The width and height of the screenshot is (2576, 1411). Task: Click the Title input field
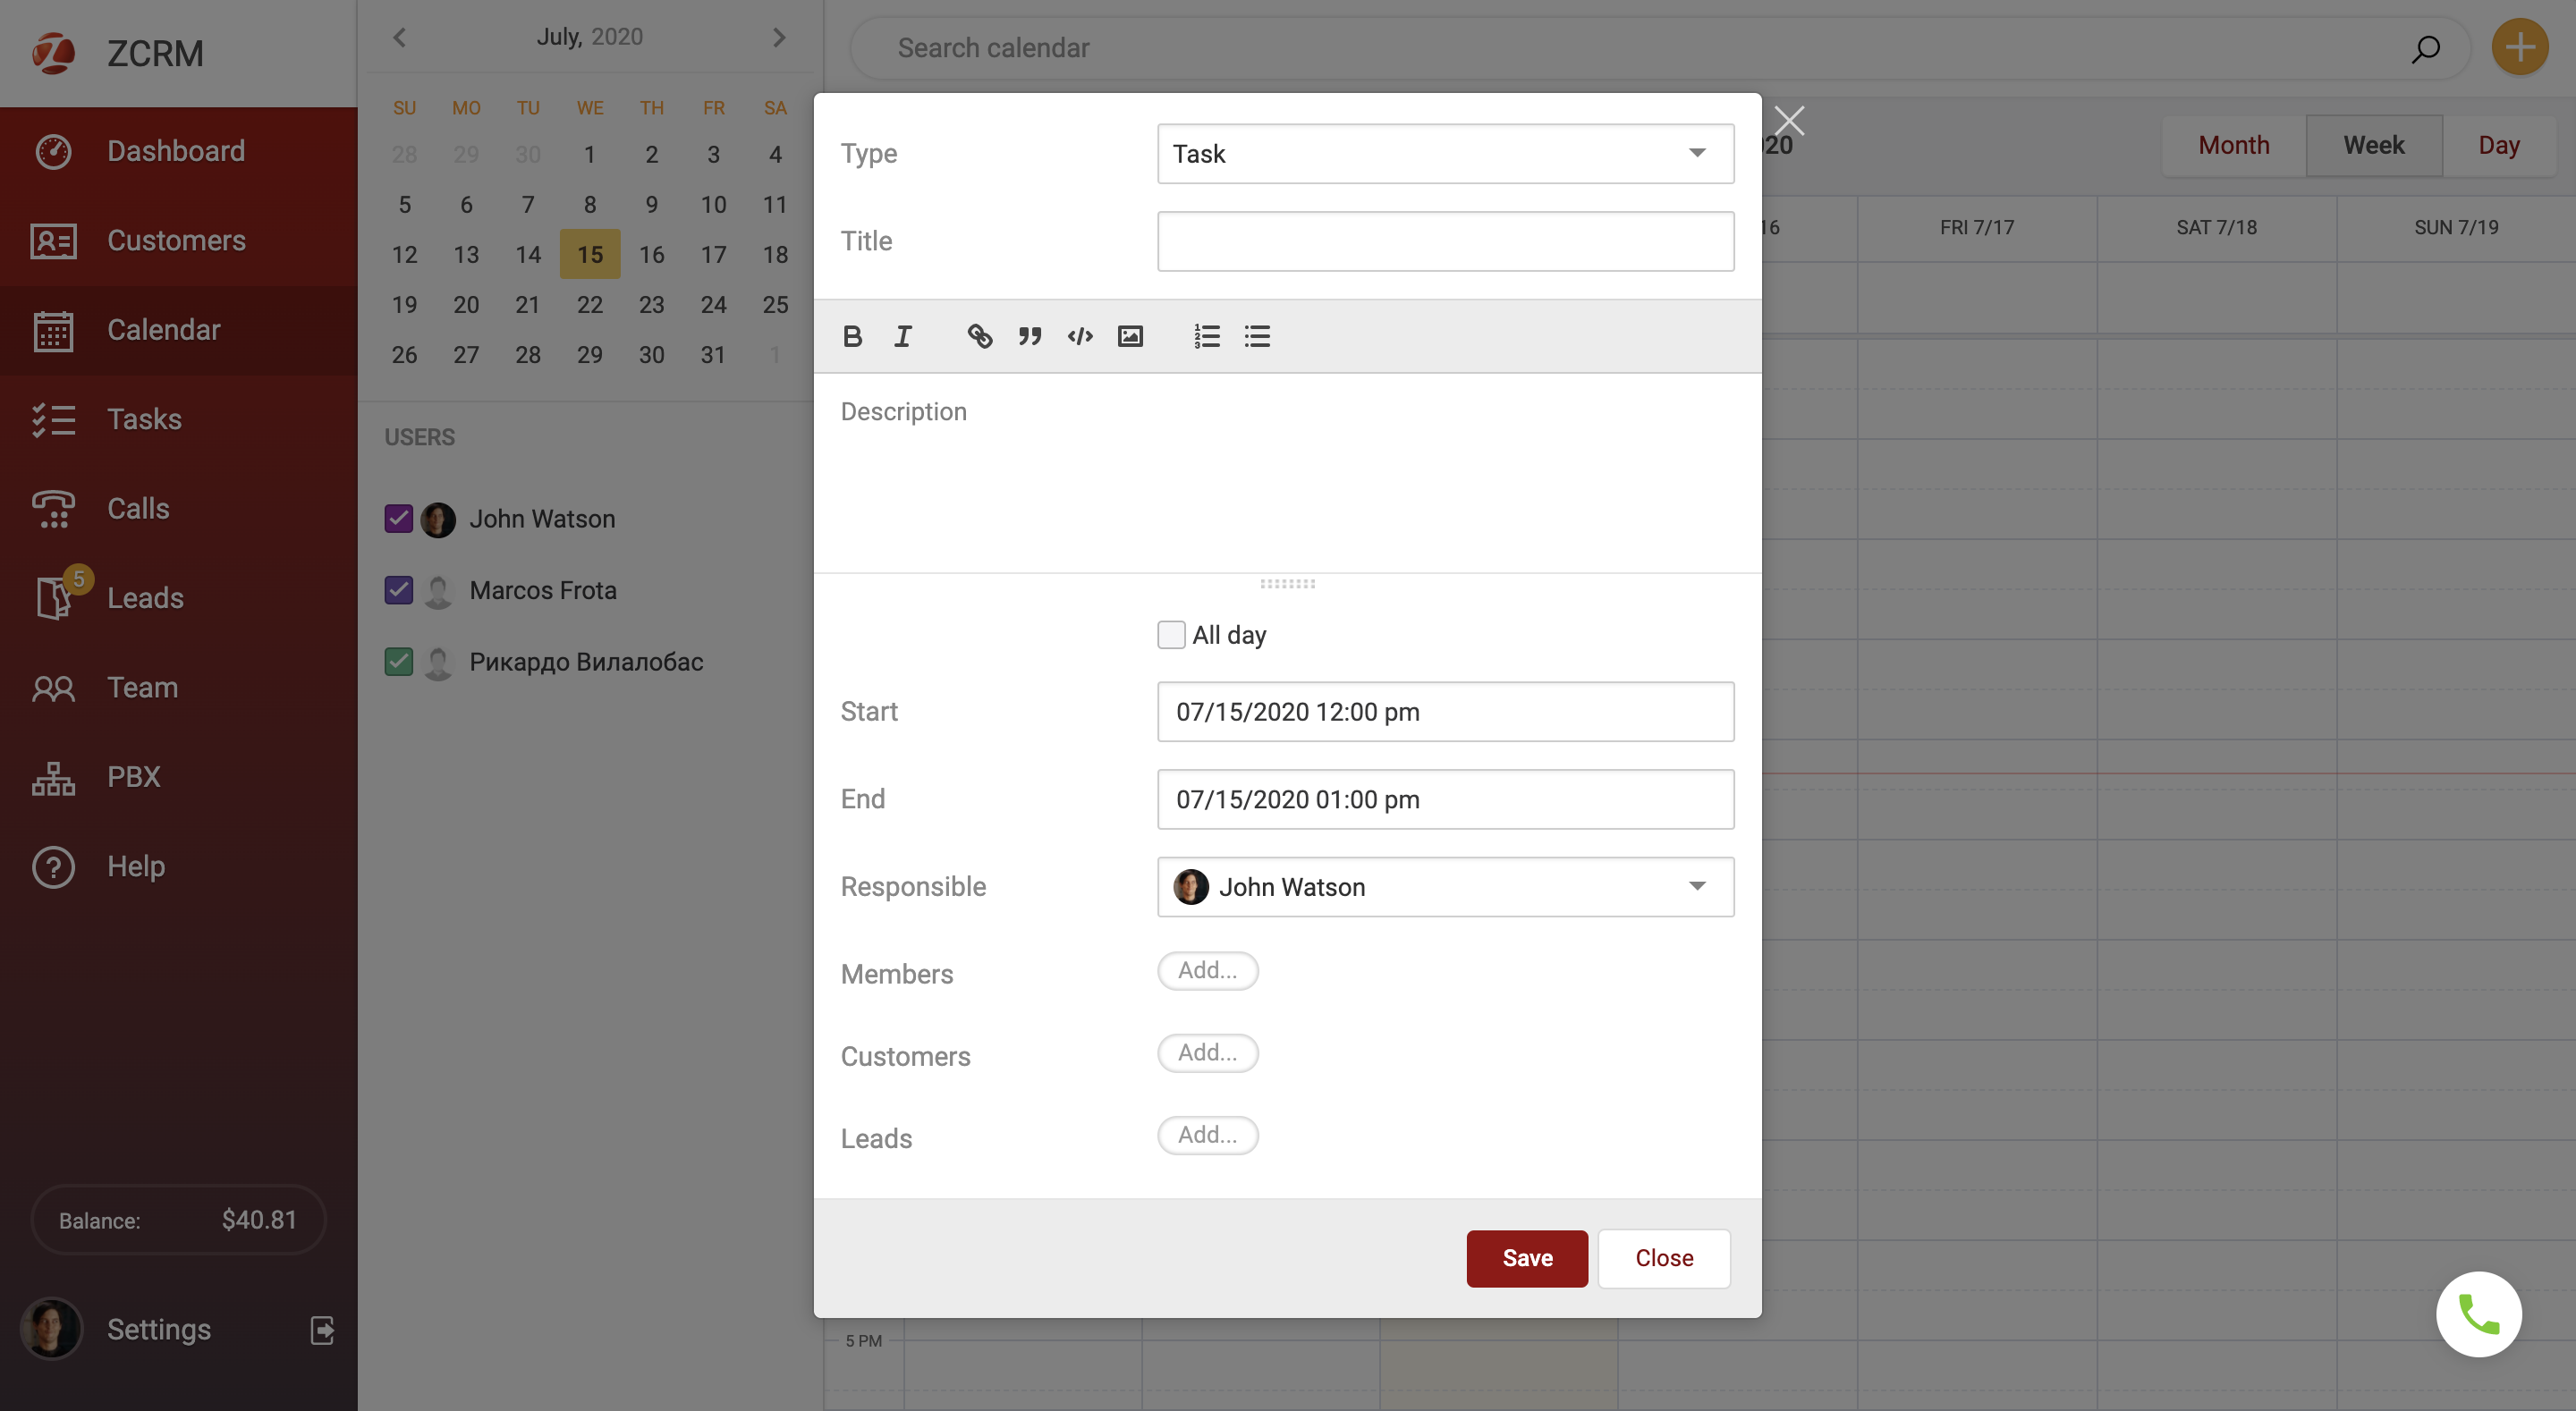(x=1445, y=241)
